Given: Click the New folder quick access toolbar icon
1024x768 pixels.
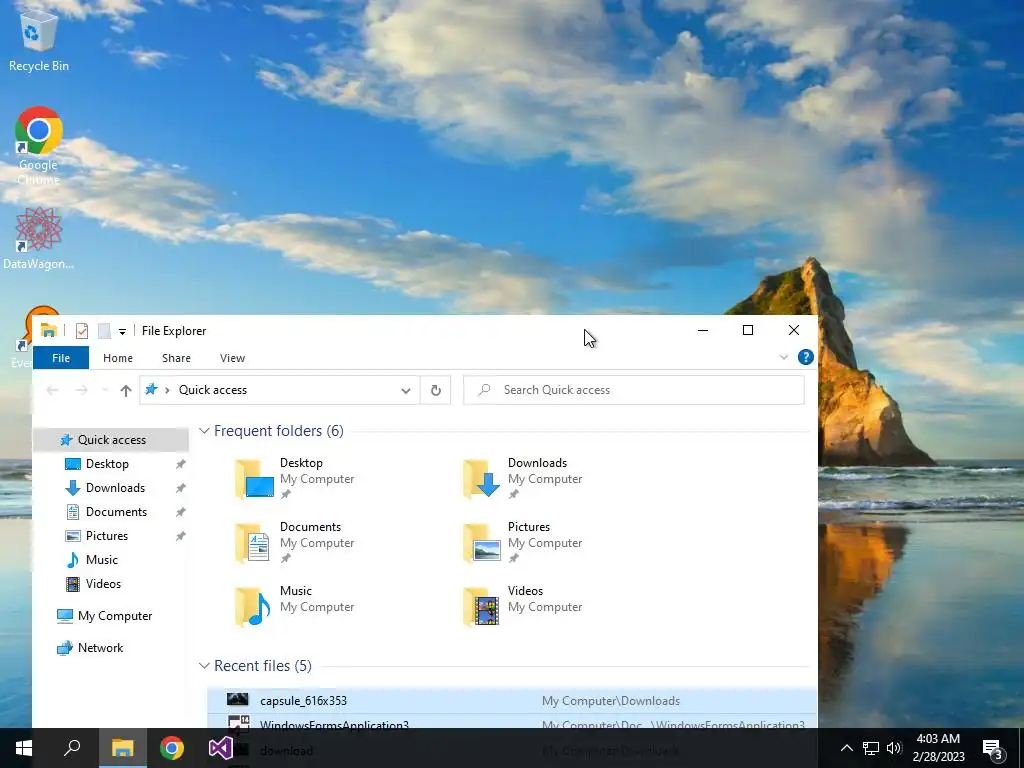Looking at the screenshot, I should (x=104, y=331).
